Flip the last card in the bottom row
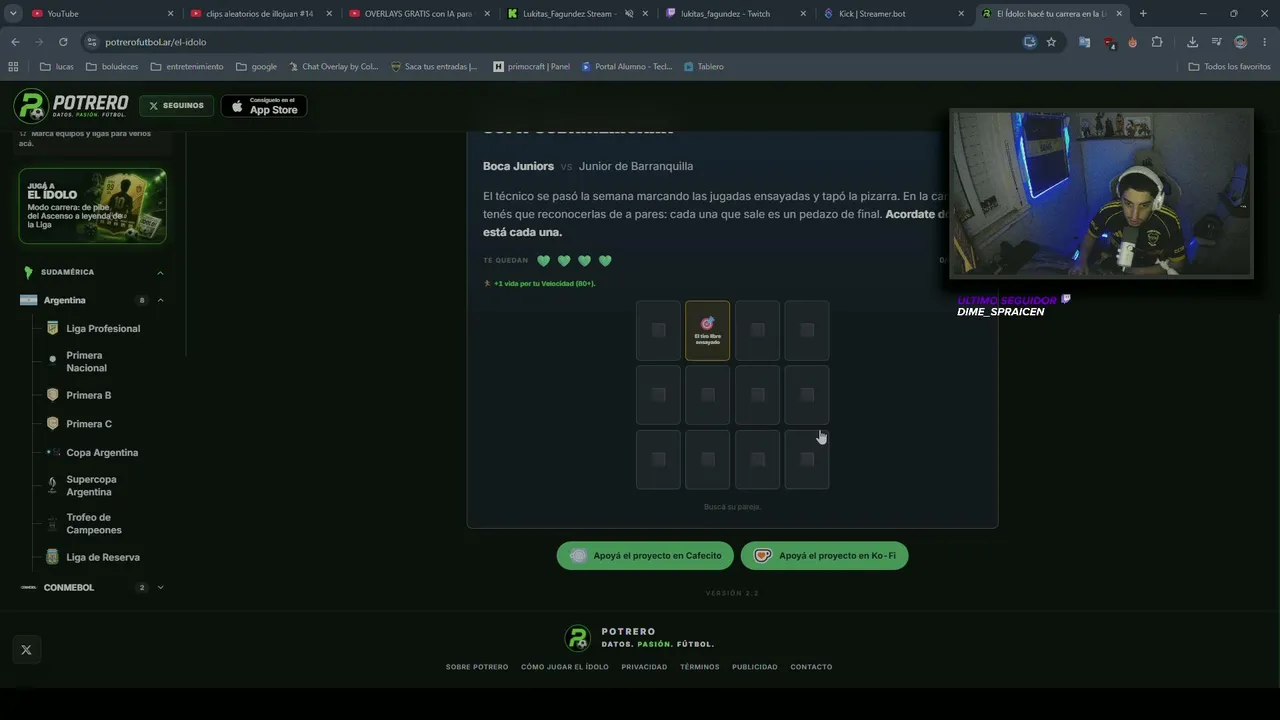 [807, 460]
